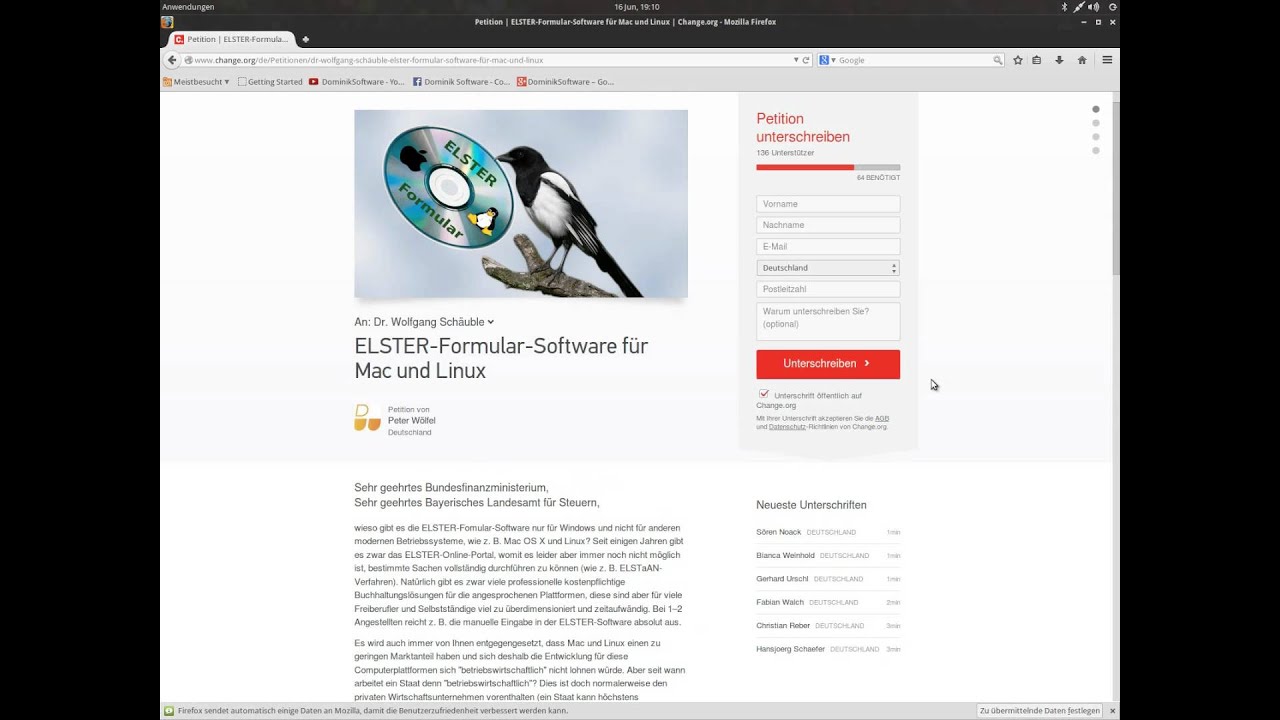Click the globe site identity icon in the URL bar
This screenshot has width=1280, height=720.
coord(188,60)
